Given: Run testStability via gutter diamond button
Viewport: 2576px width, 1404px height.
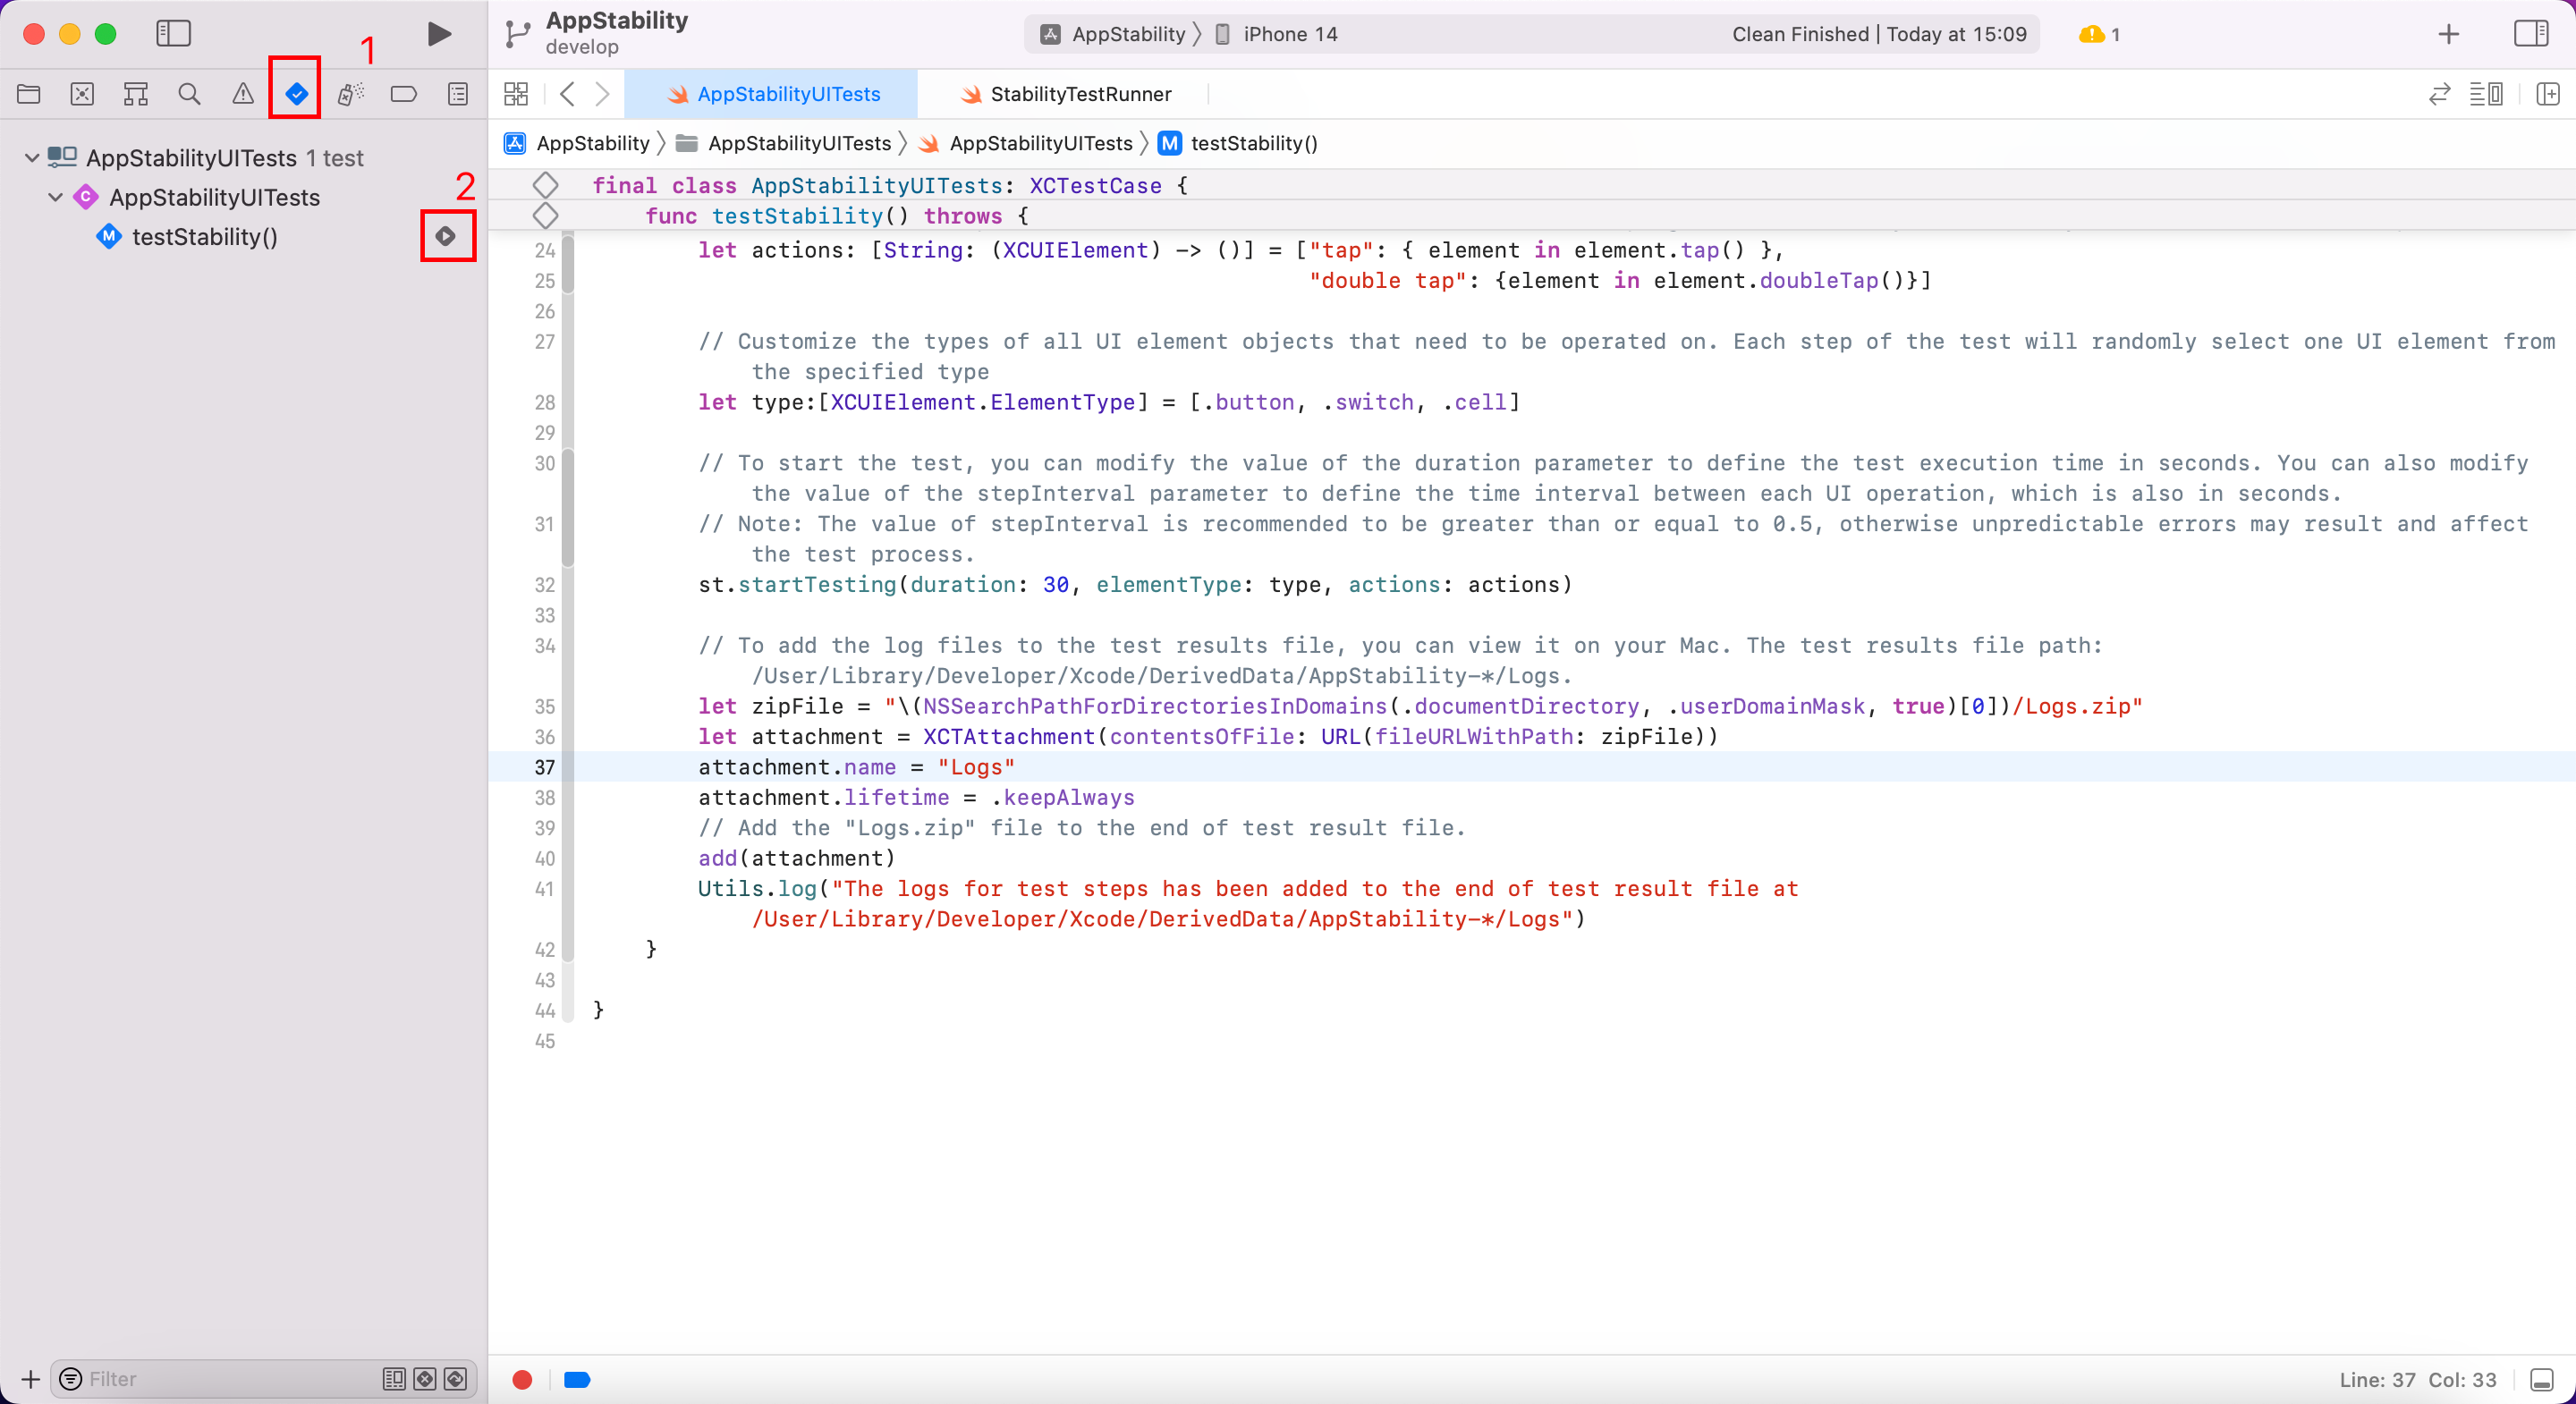Looking at the screenshot, I should tap(545, 215).
